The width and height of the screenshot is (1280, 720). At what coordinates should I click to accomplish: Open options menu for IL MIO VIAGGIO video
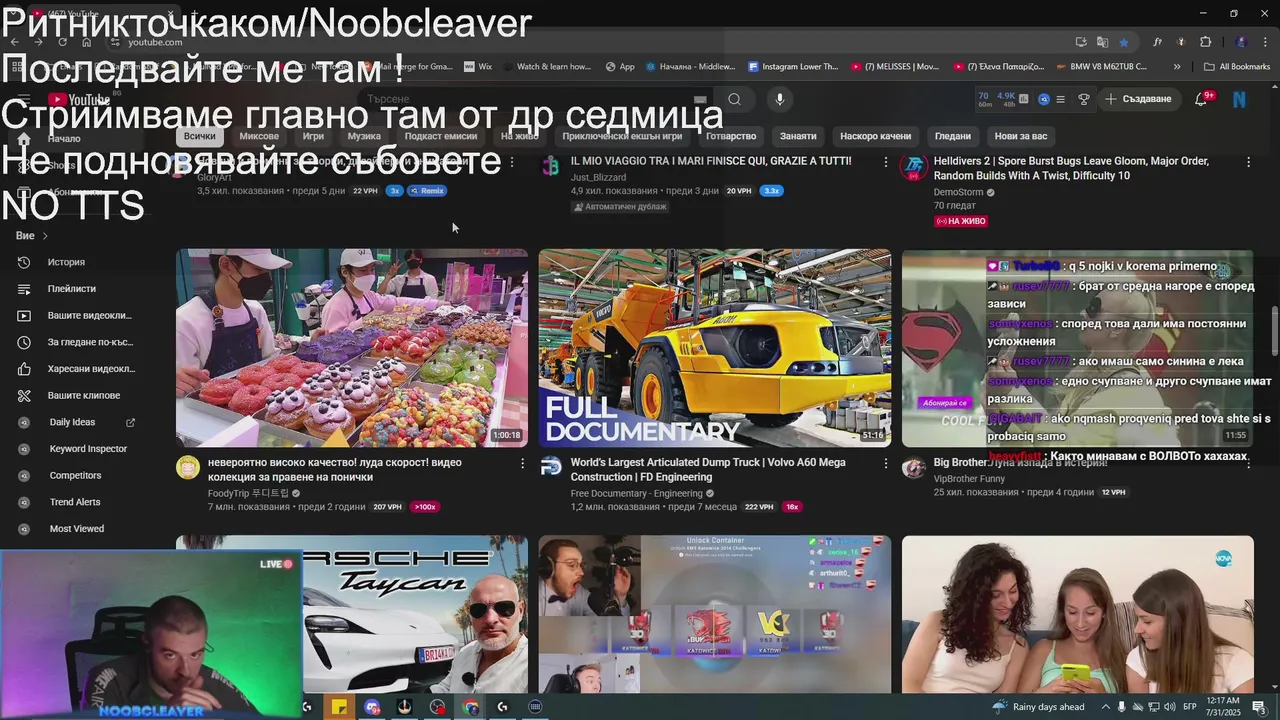tap(885, 161)
